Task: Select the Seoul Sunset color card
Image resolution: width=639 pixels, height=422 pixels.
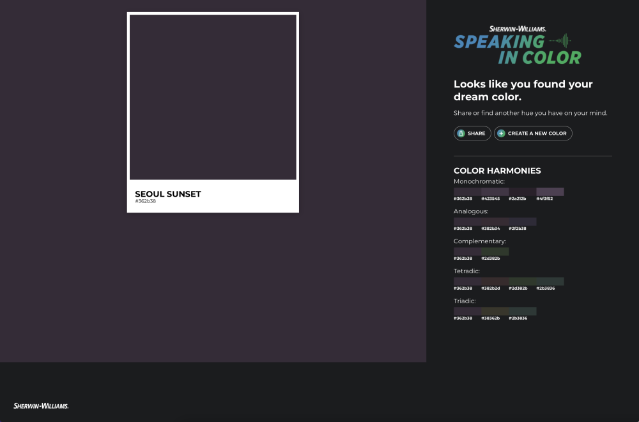Action: [x=213, y=112]
